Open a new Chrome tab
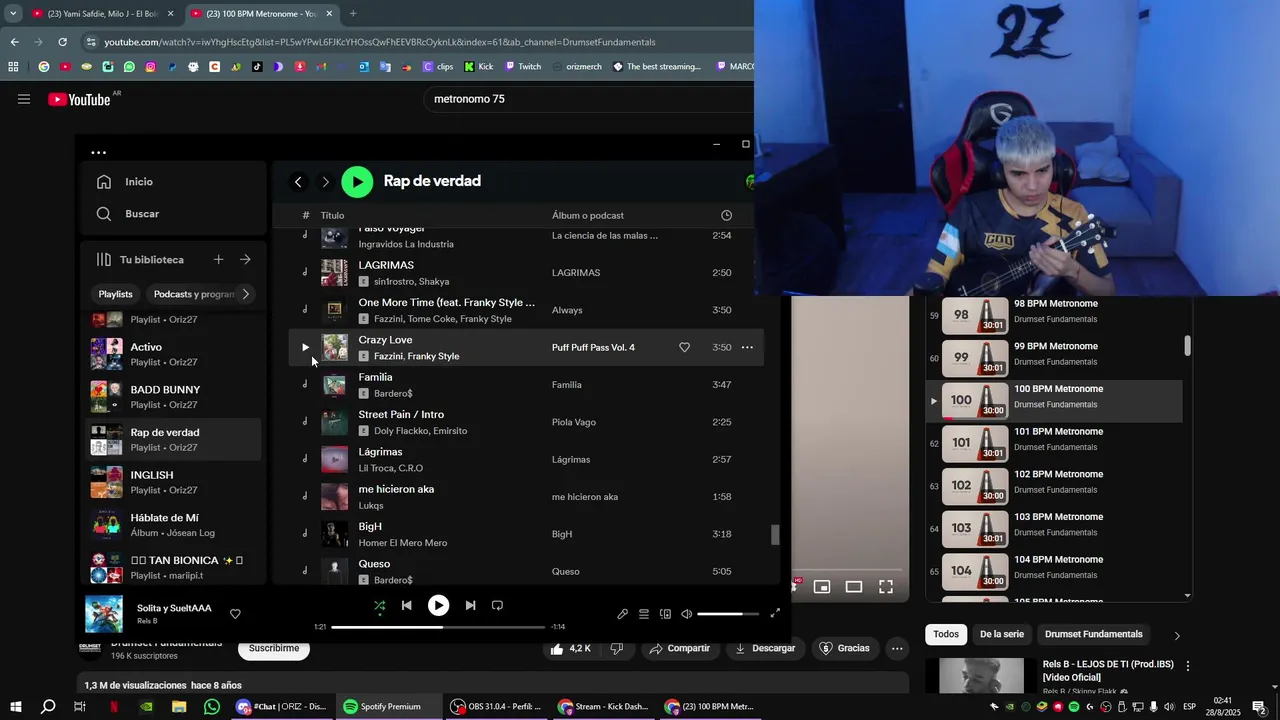1280x720 pixels. tap(352, 14)
